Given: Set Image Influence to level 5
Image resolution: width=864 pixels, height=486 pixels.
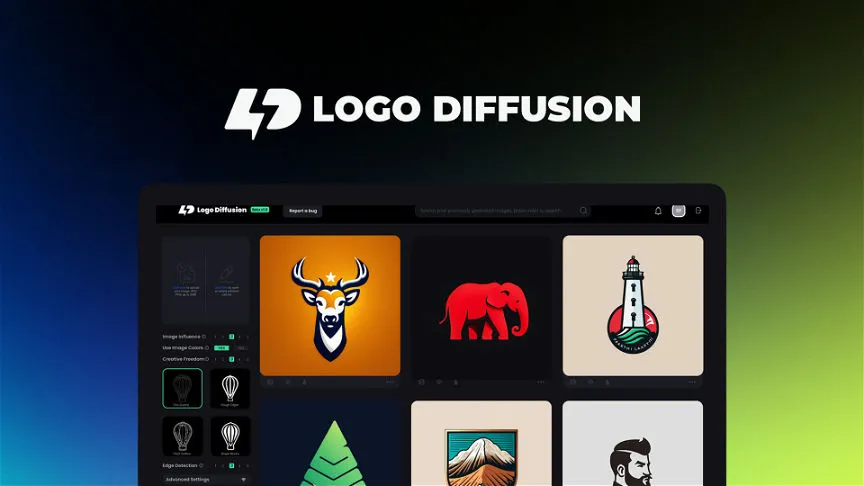Looking at the screenshot, I should click(x=247, y=337).
